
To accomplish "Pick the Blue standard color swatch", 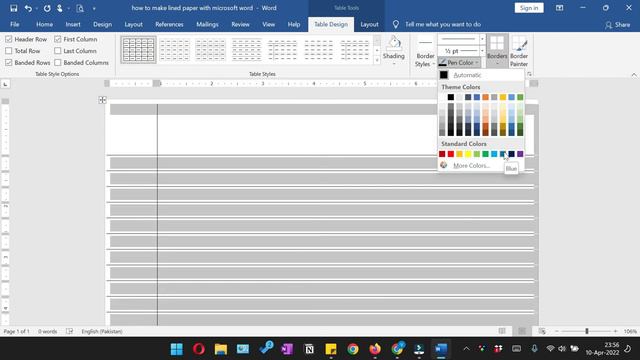I will tap(503, 154).
